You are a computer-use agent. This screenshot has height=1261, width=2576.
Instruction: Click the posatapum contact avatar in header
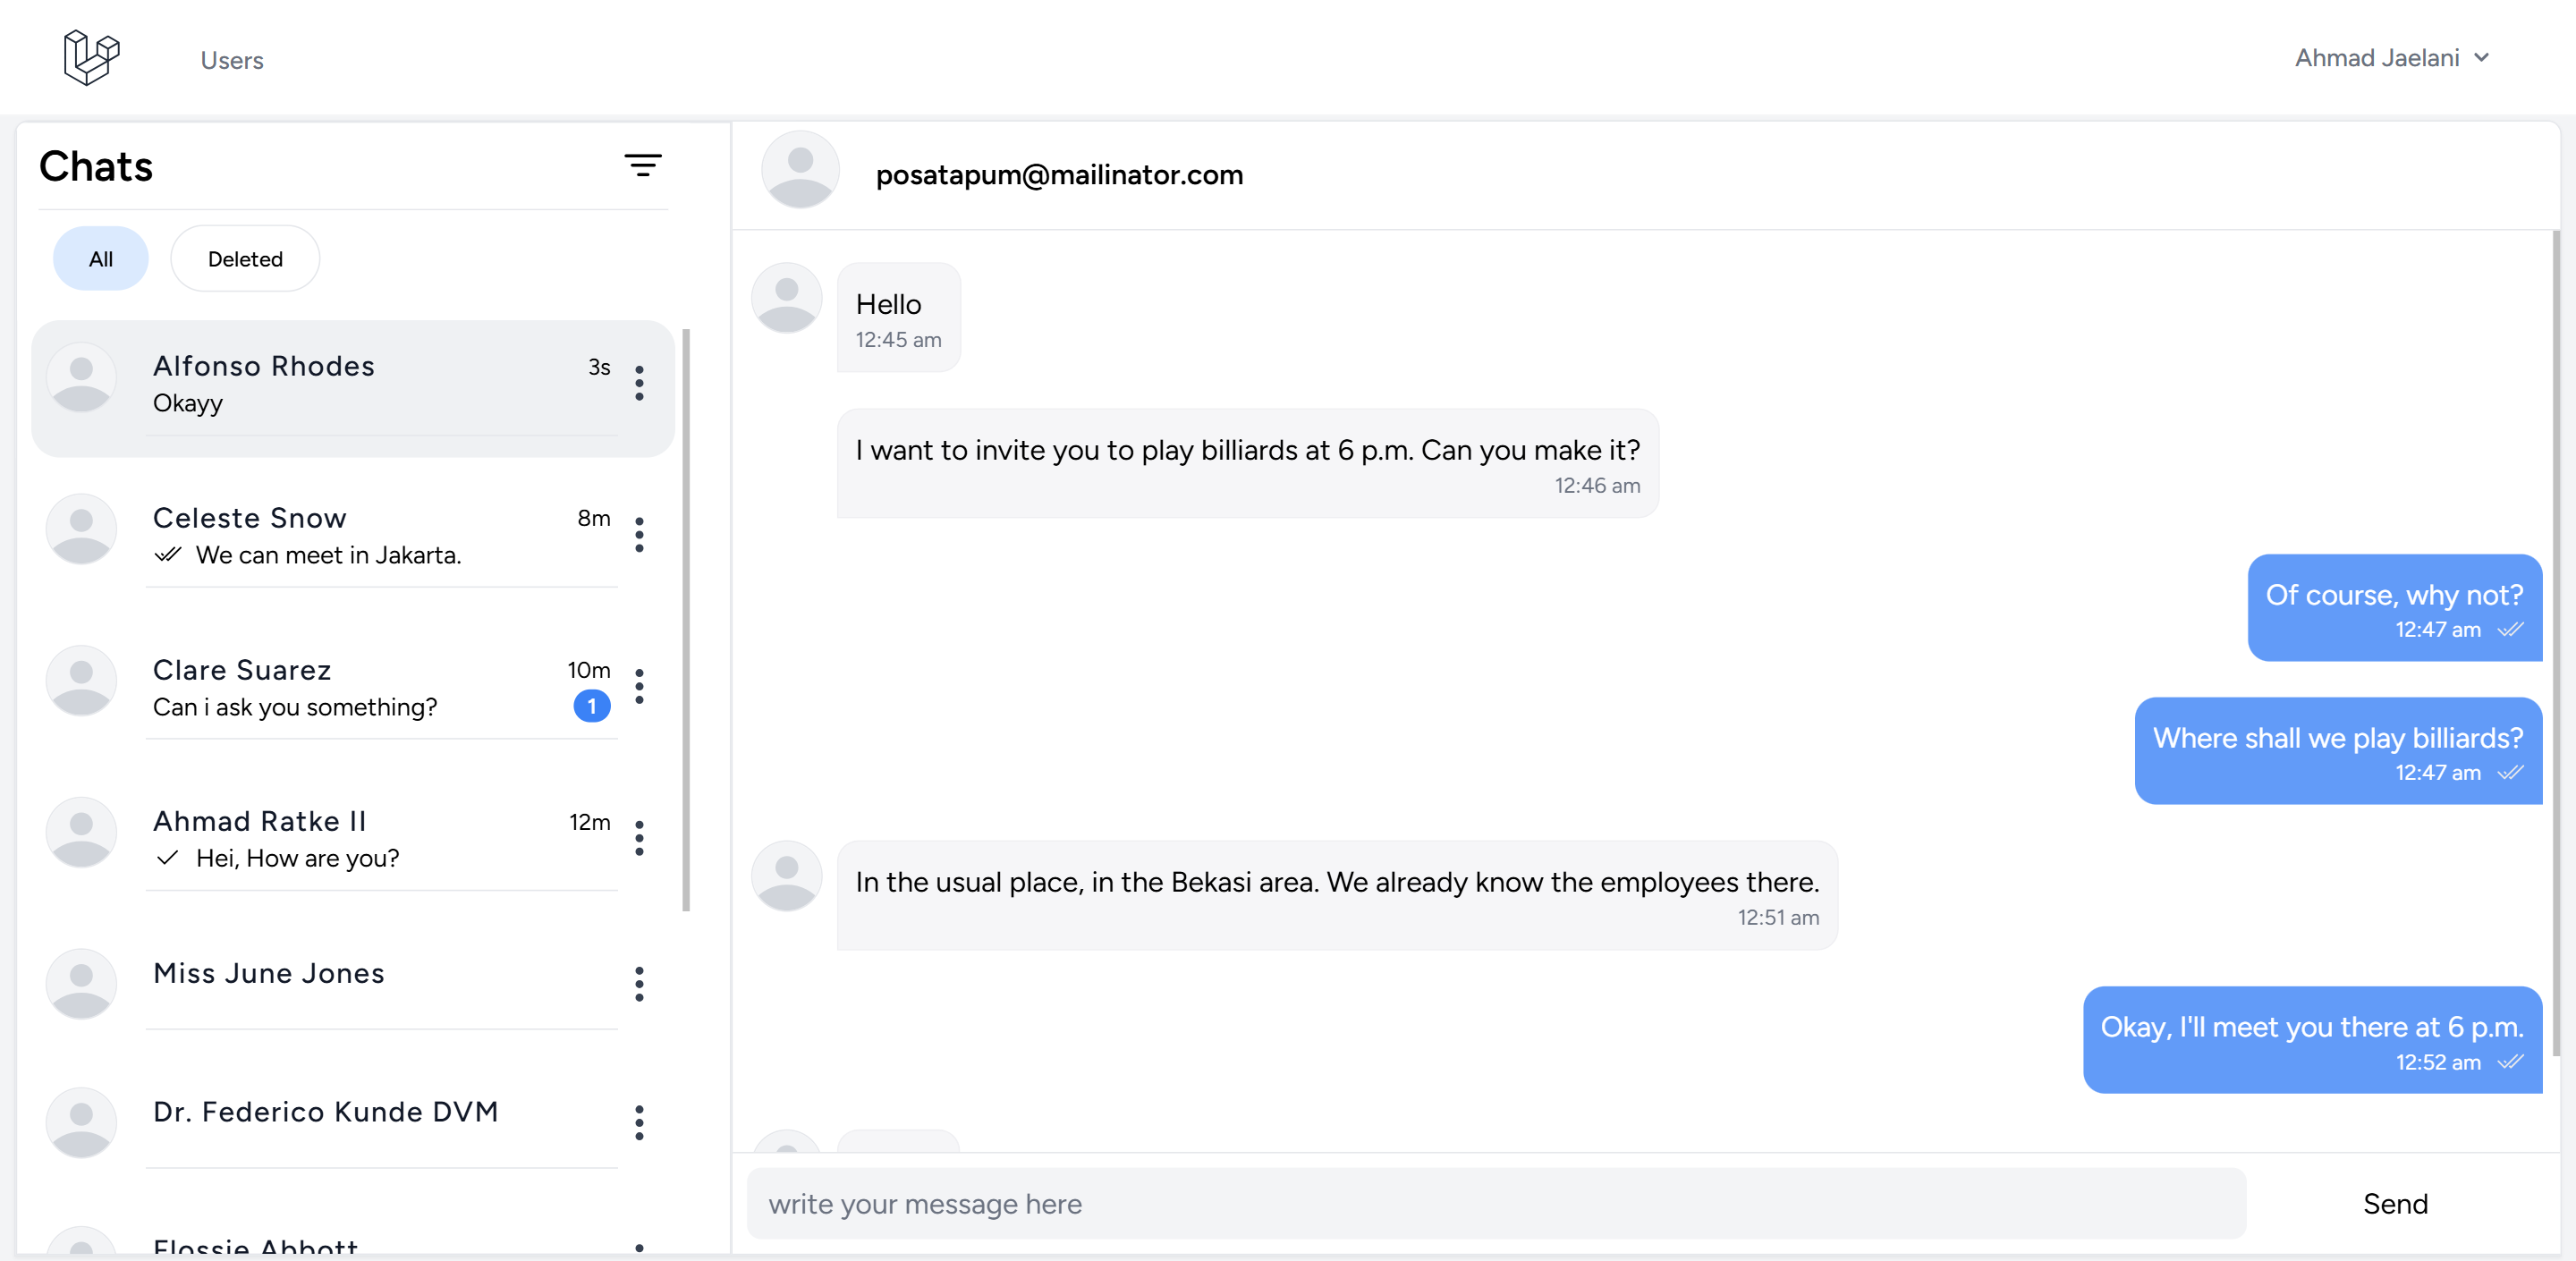point(800,171)
